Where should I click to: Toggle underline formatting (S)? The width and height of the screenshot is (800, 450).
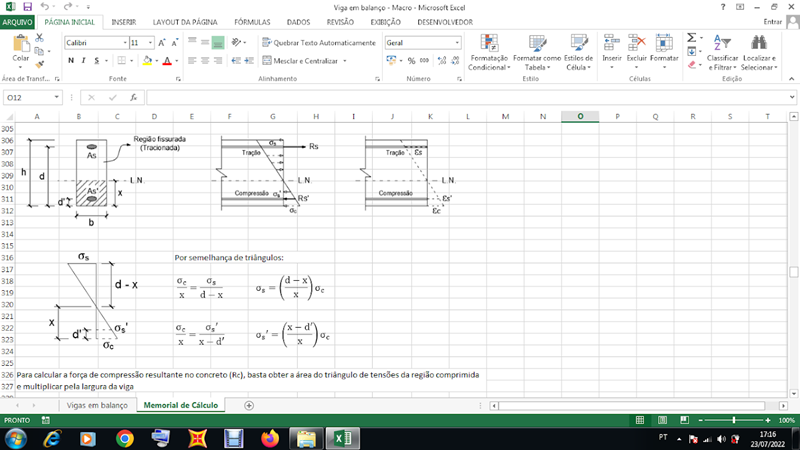click(x=96, y=61)
